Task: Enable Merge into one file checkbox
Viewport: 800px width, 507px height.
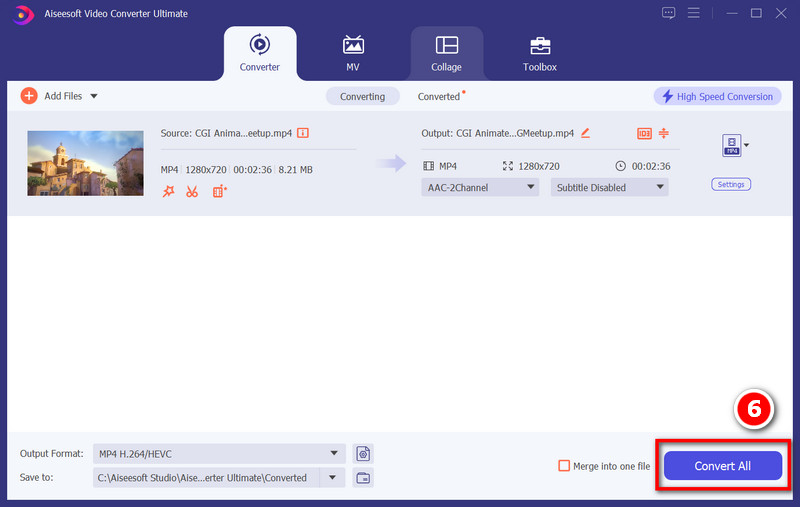Action: tap(564, 466)
